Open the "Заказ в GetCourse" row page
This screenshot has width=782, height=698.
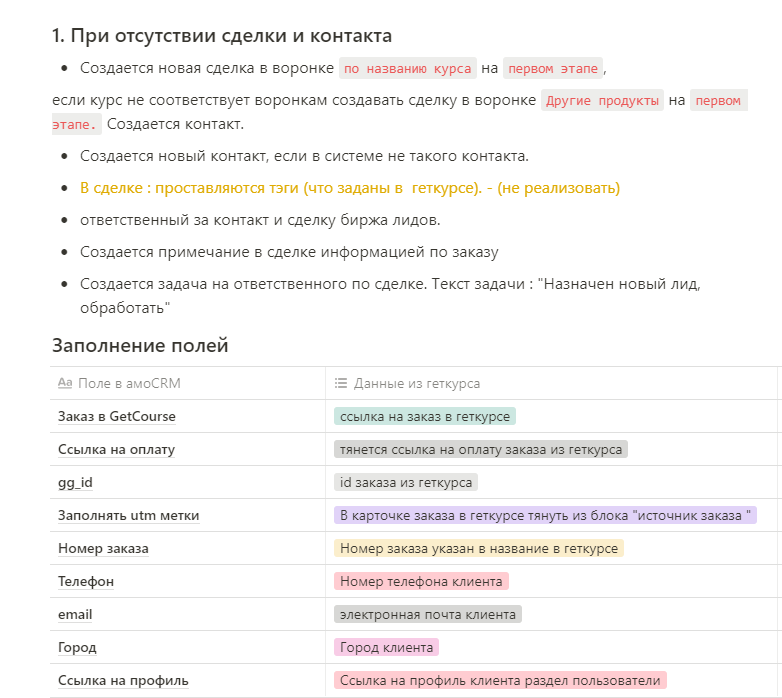pos(117,416)
